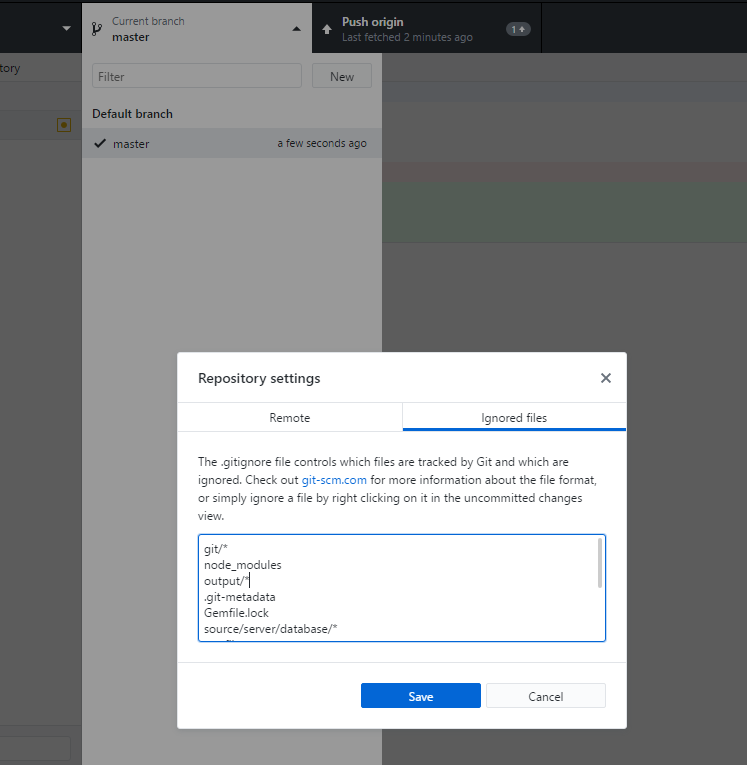Click the 1 commit ahead badge
This screenshot has height=765, width=747.
tap(518, 29)
